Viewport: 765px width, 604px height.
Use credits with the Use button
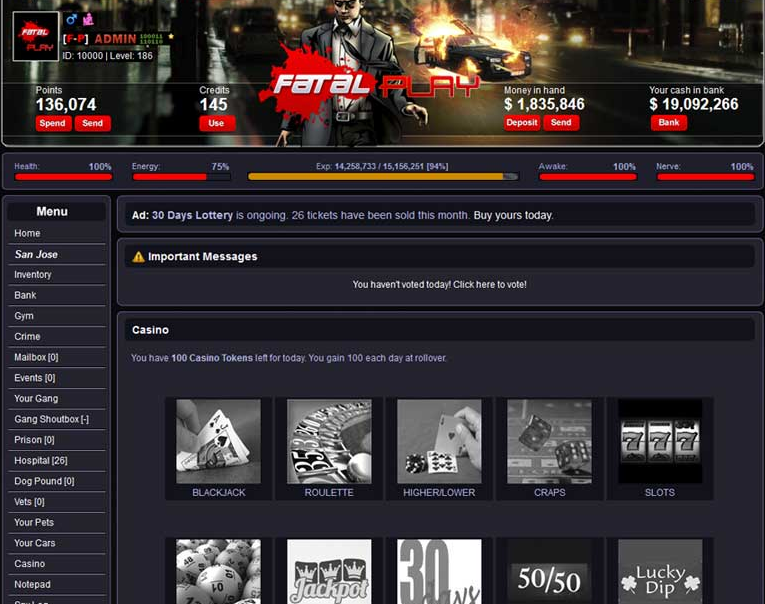(x=217, y=123)
